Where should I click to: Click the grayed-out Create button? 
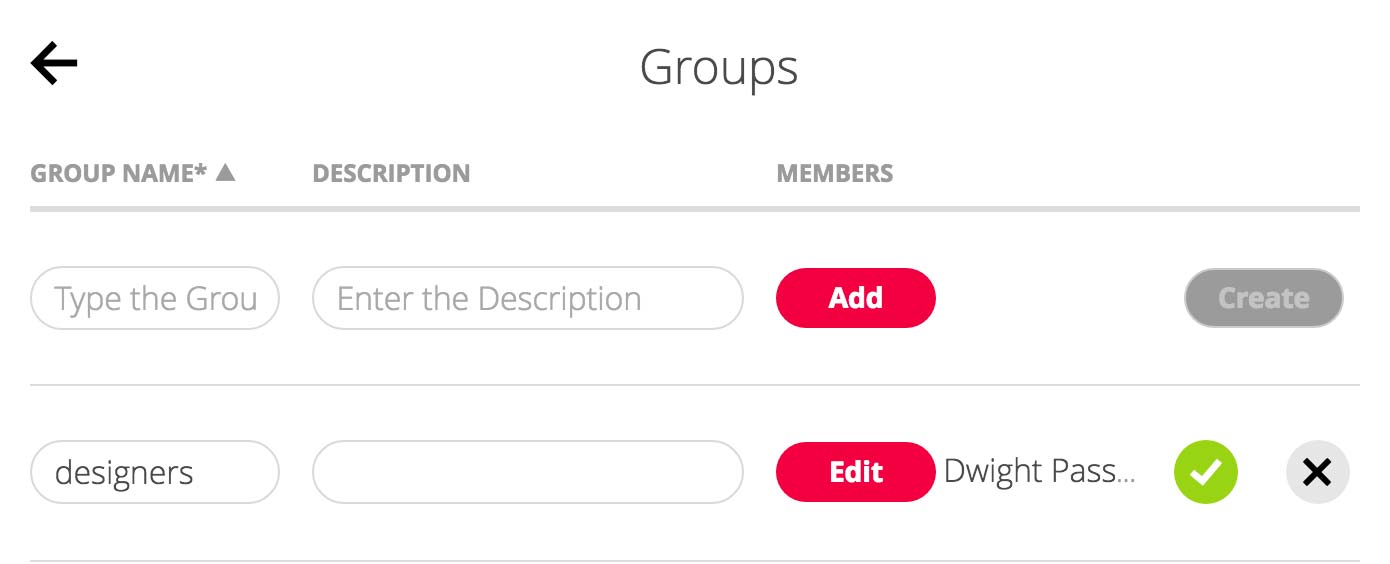tap(1264, 298)
